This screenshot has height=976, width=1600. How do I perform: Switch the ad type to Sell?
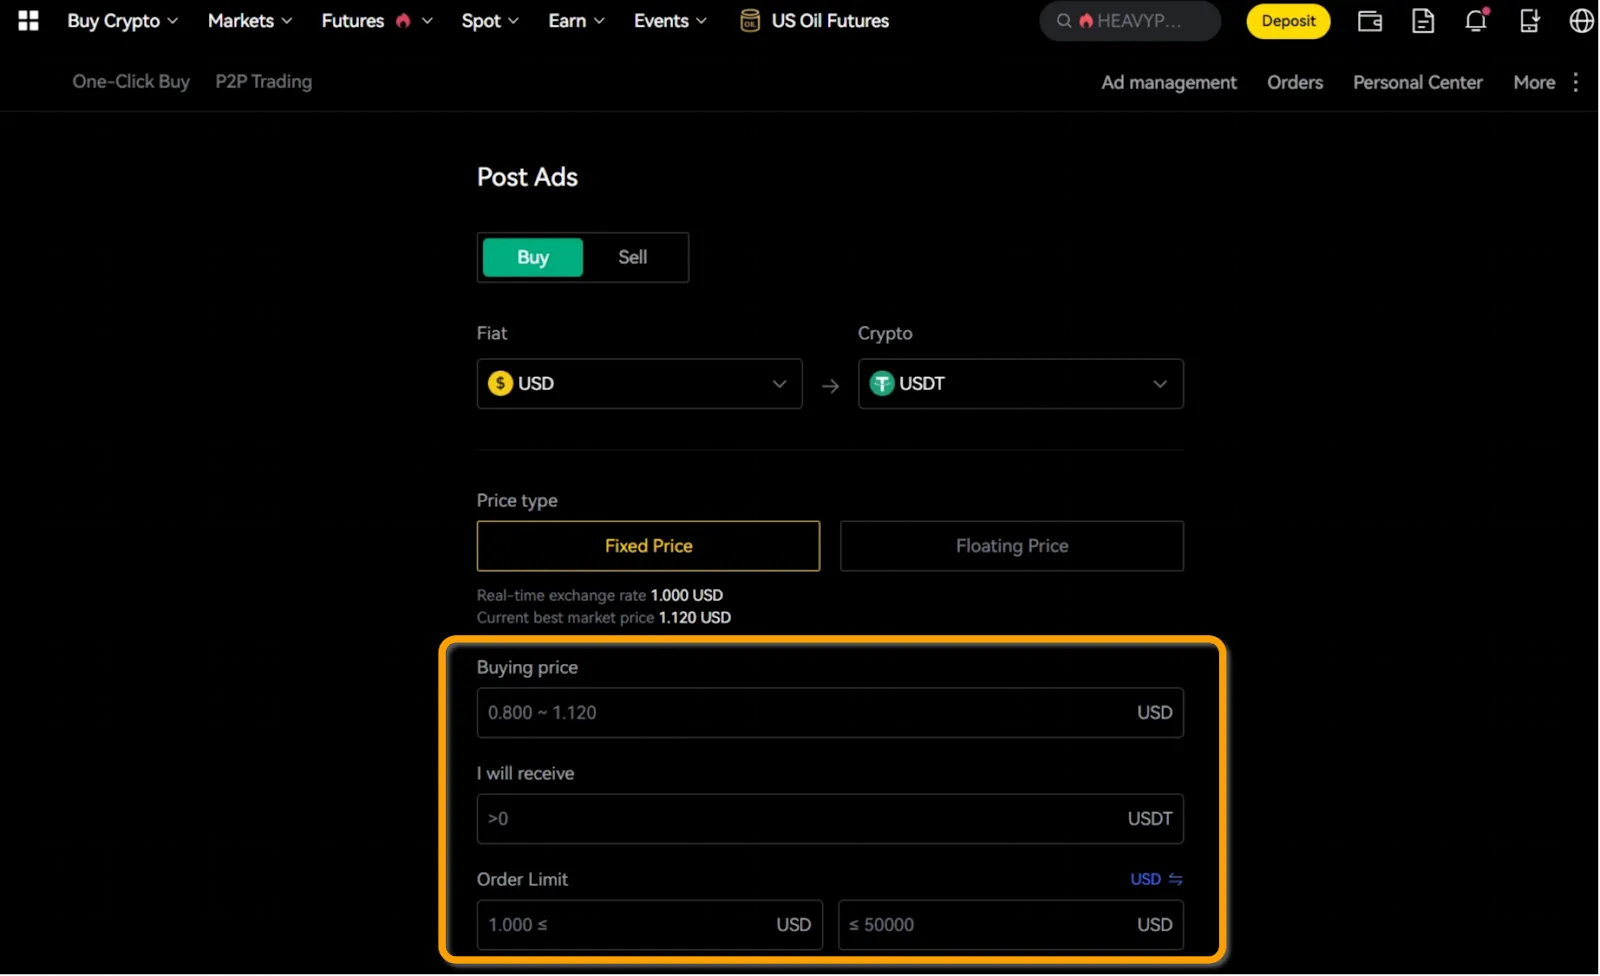point(632,257)
